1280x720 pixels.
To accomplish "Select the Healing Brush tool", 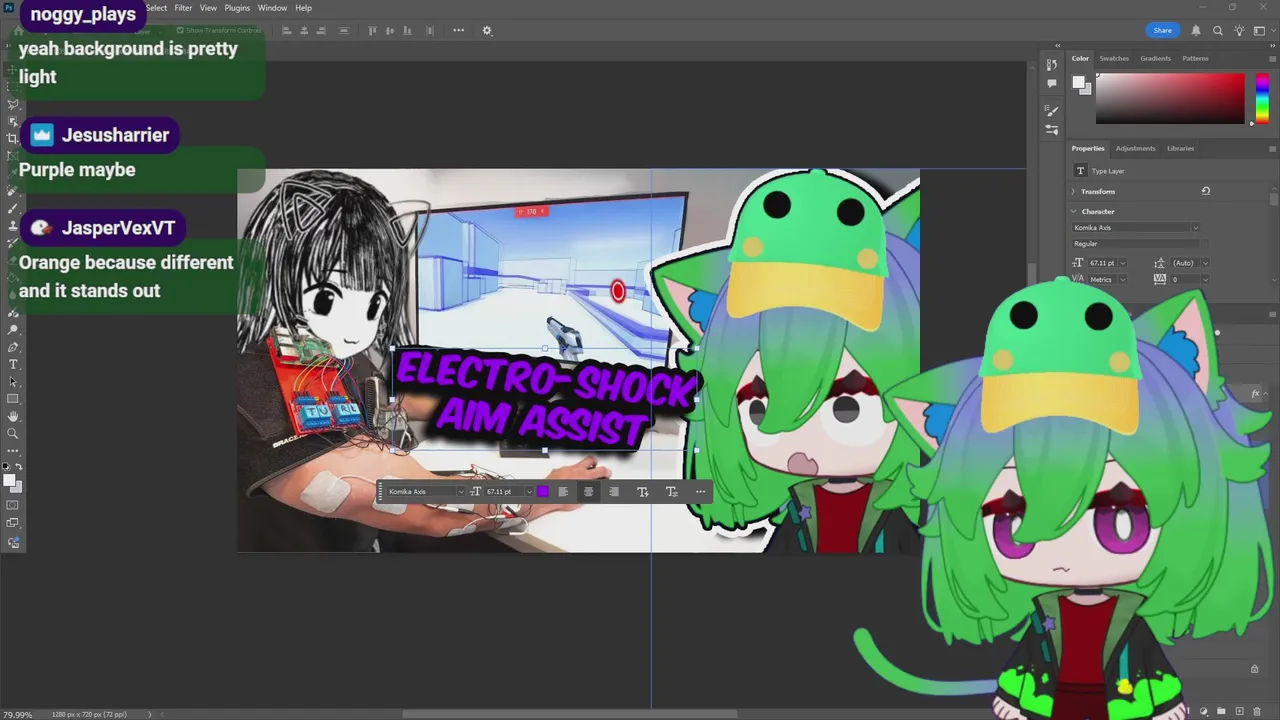I will tap(13, 190).
